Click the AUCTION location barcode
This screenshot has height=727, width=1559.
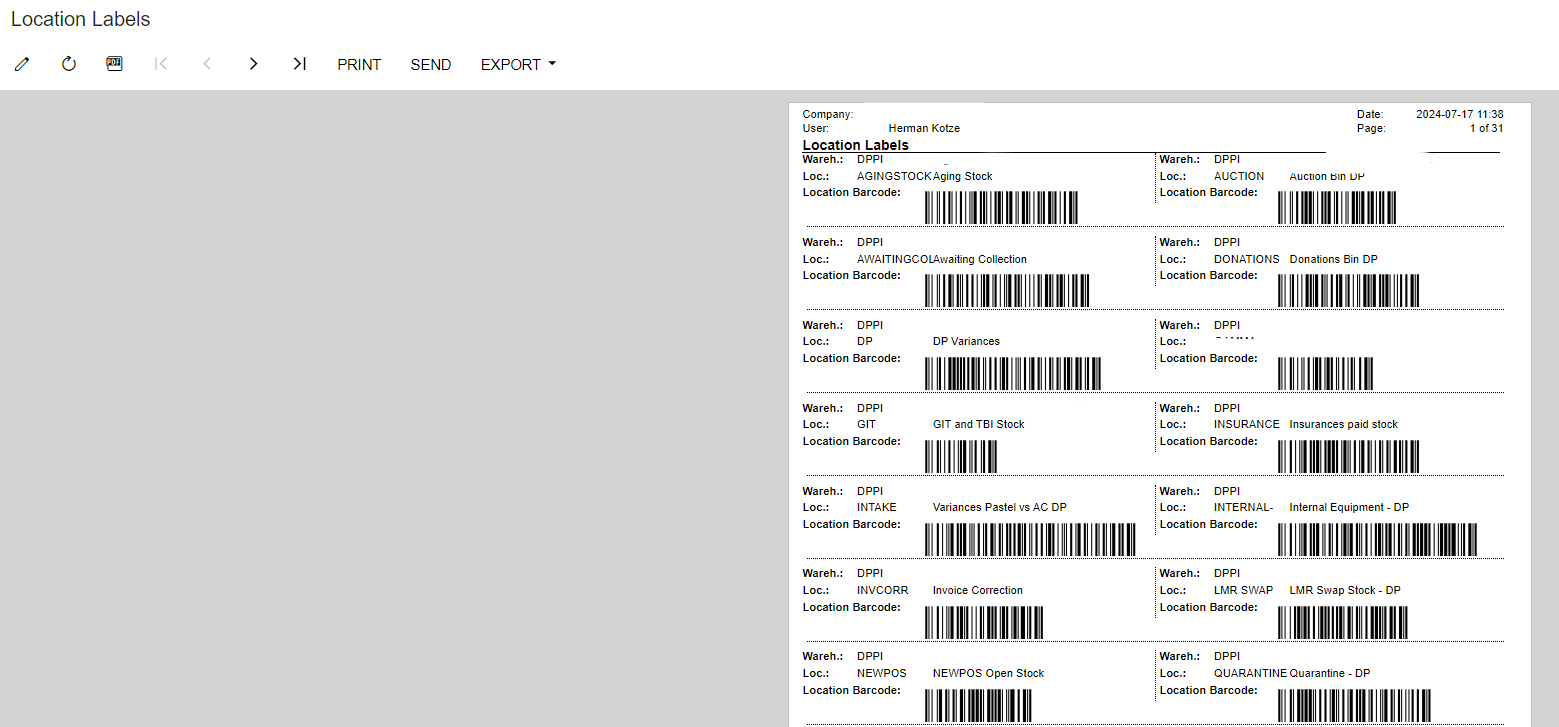tap(1336, 208)
